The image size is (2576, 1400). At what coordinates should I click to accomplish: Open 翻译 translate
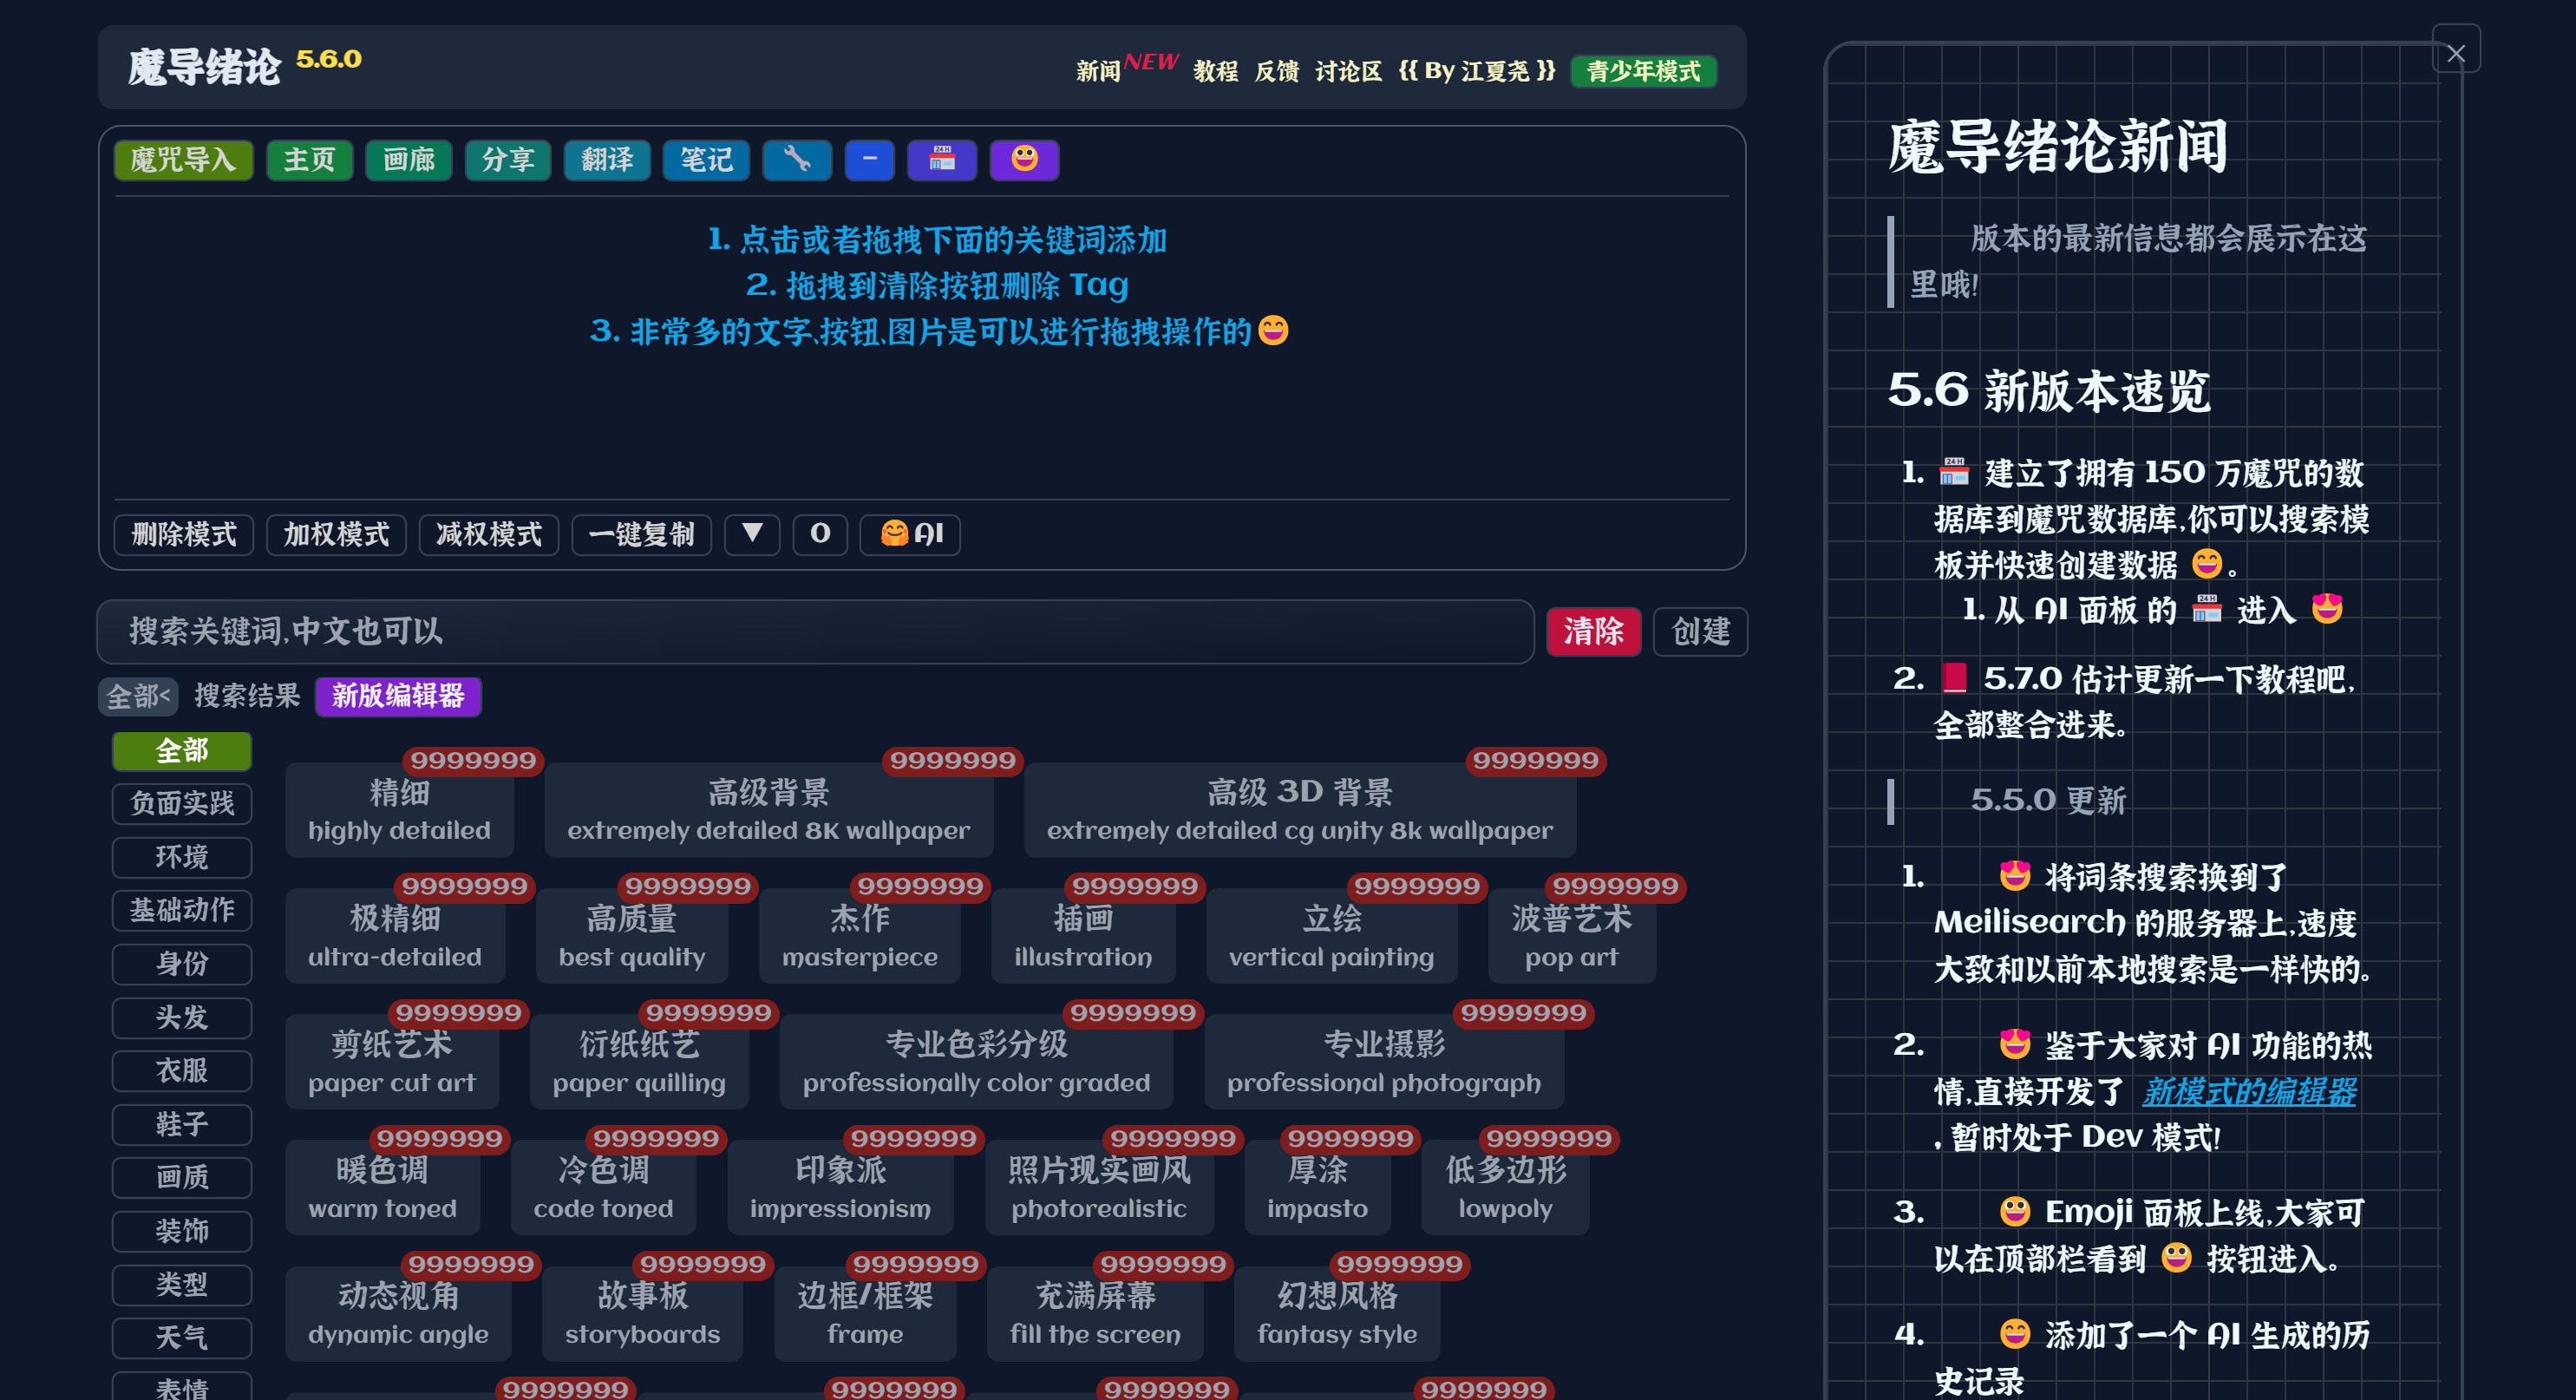pos(607,160)
